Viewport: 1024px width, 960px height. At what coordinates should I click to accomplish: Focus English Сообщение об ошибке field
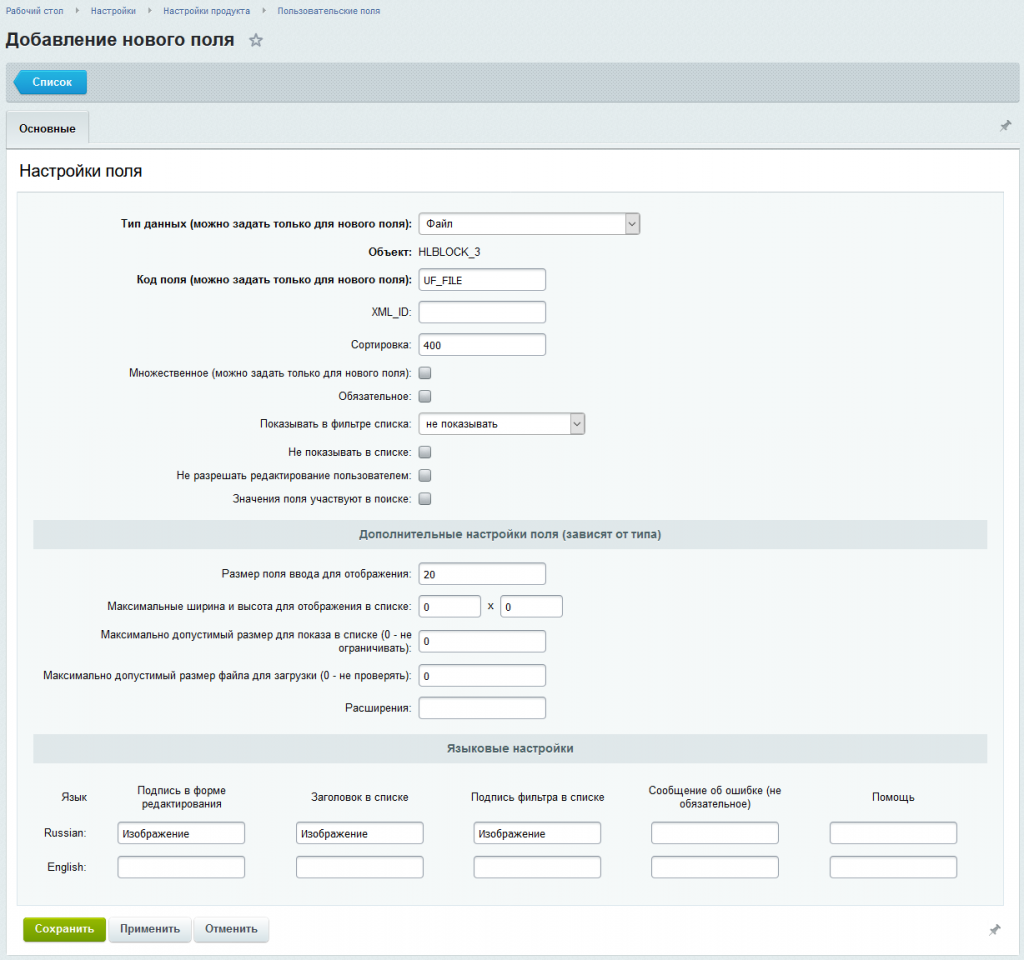[x=715, y=867]
